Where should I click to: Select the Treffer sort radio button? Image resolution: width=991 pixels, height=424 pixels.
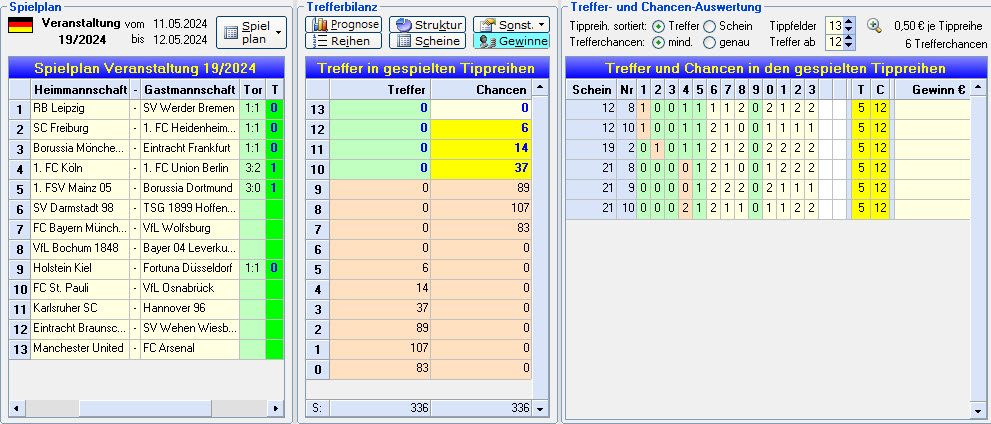(x=658, y=26)
